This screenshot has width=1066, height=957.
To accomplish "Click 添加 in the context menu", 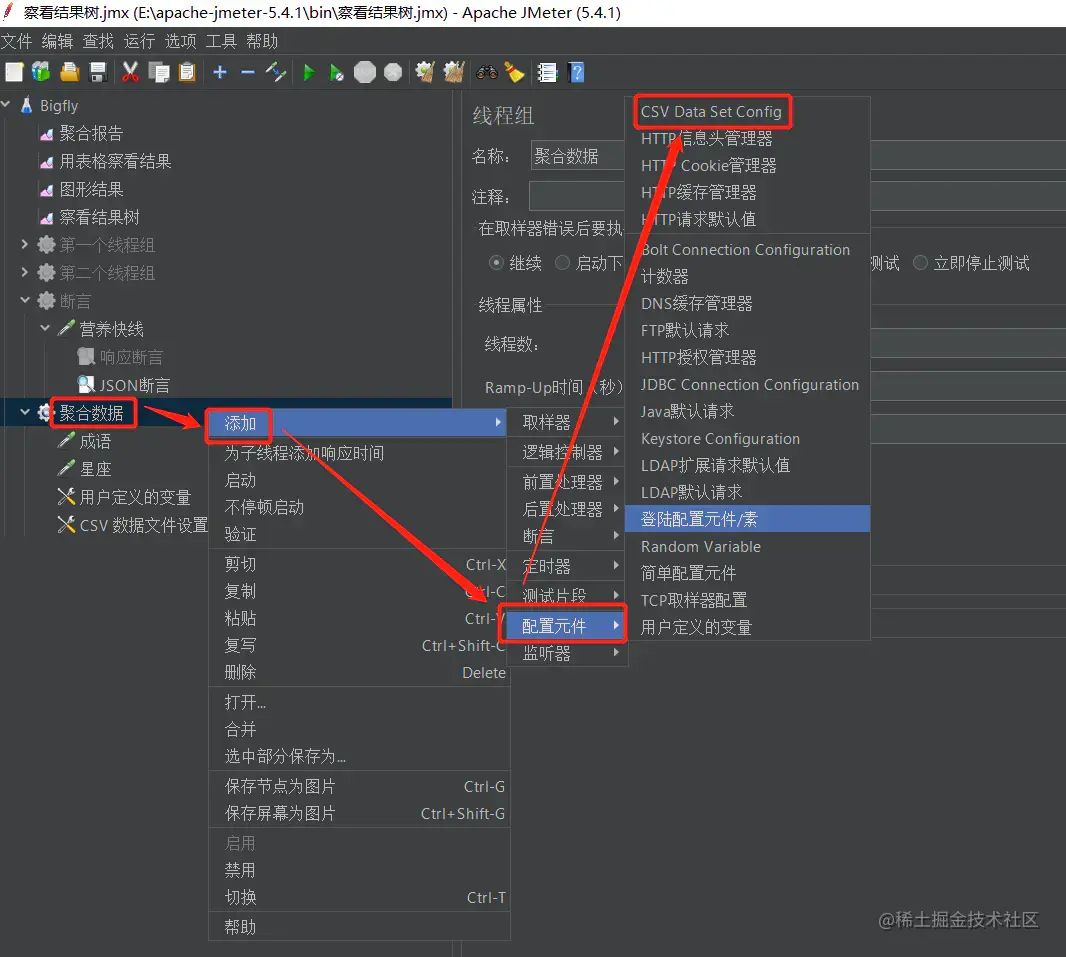I will (358, 423).
